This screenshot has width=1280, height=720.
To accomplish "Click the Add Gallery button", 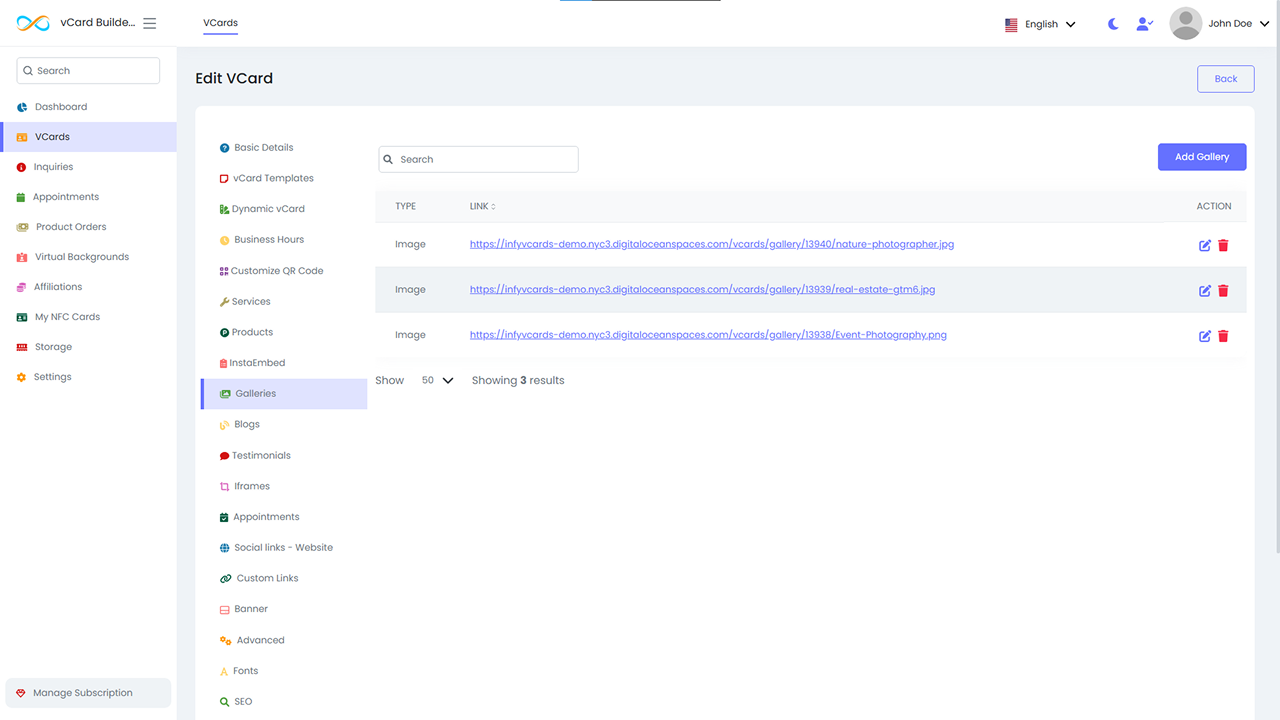I will point(1201,157).
